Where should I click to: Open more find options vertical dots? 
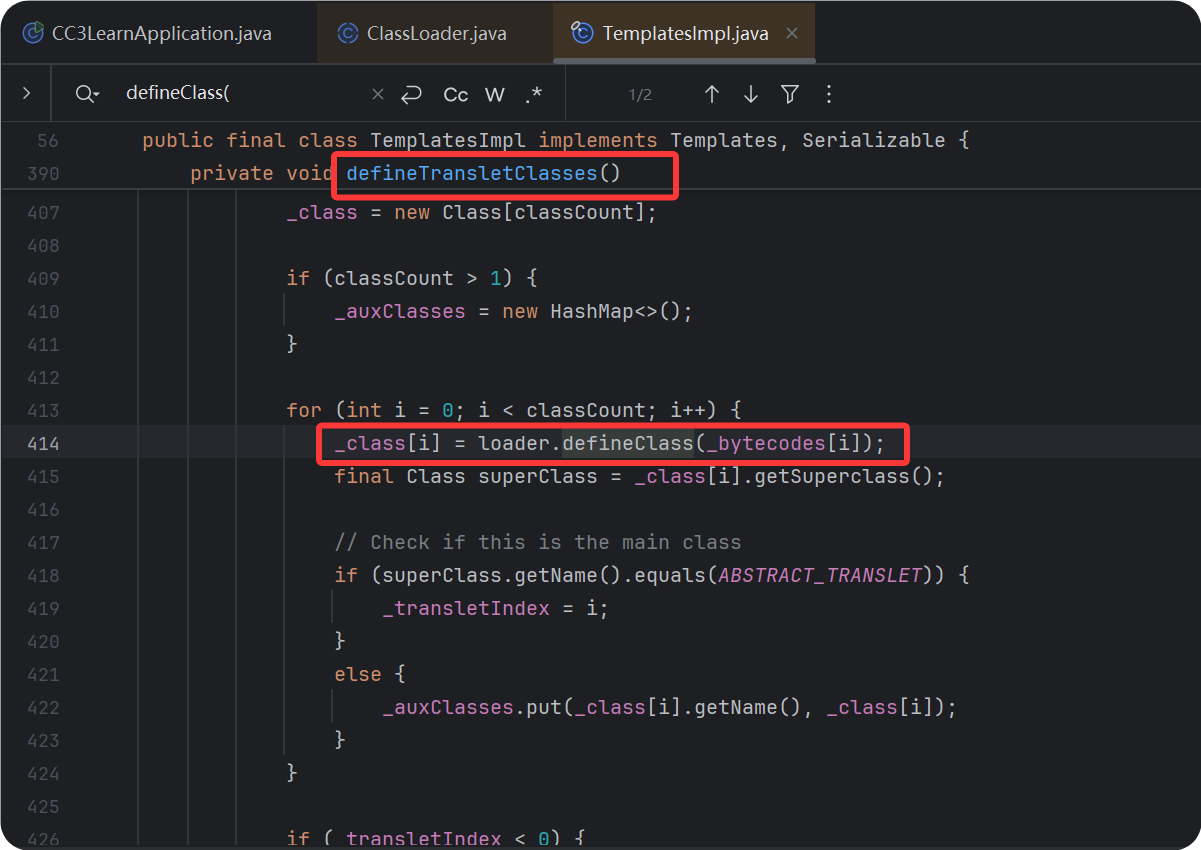828,94
